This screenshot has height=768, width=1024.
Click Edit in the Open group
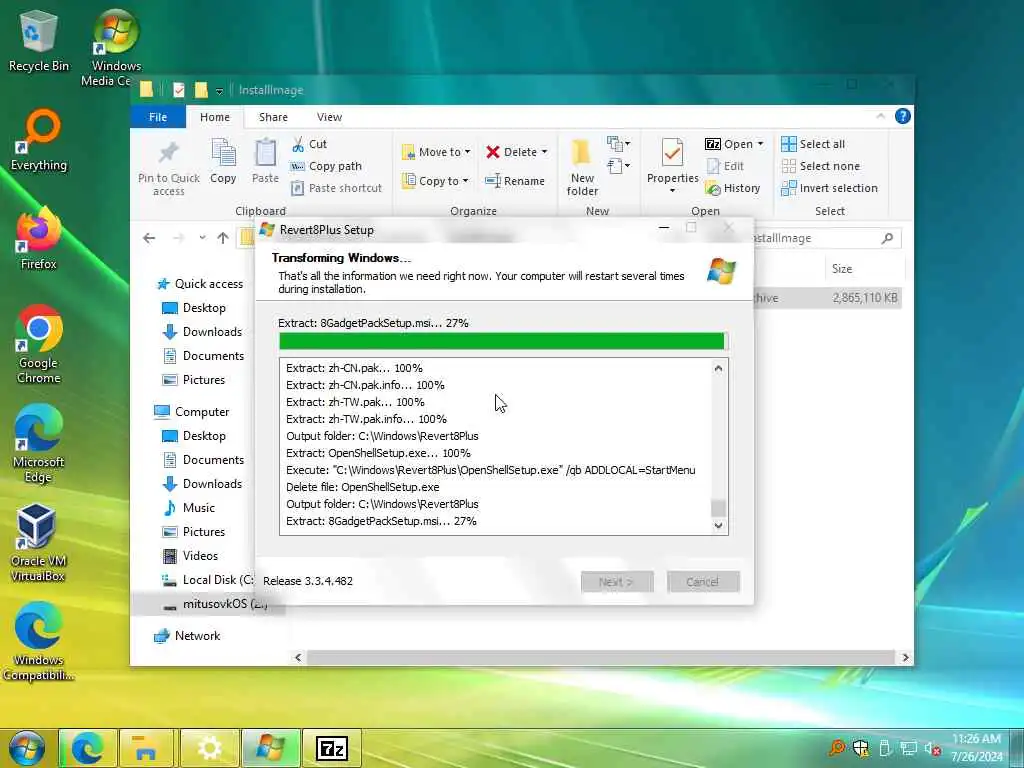(x=725, y=167)
